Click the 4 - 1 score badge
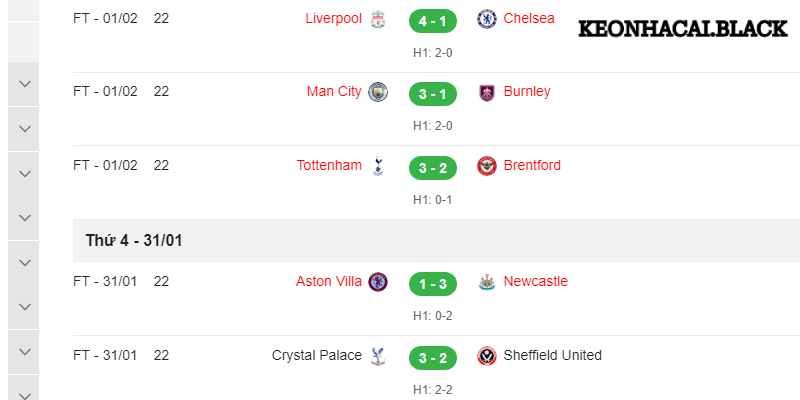This screenshot has width=800, height=400. [x=432, y=20]
